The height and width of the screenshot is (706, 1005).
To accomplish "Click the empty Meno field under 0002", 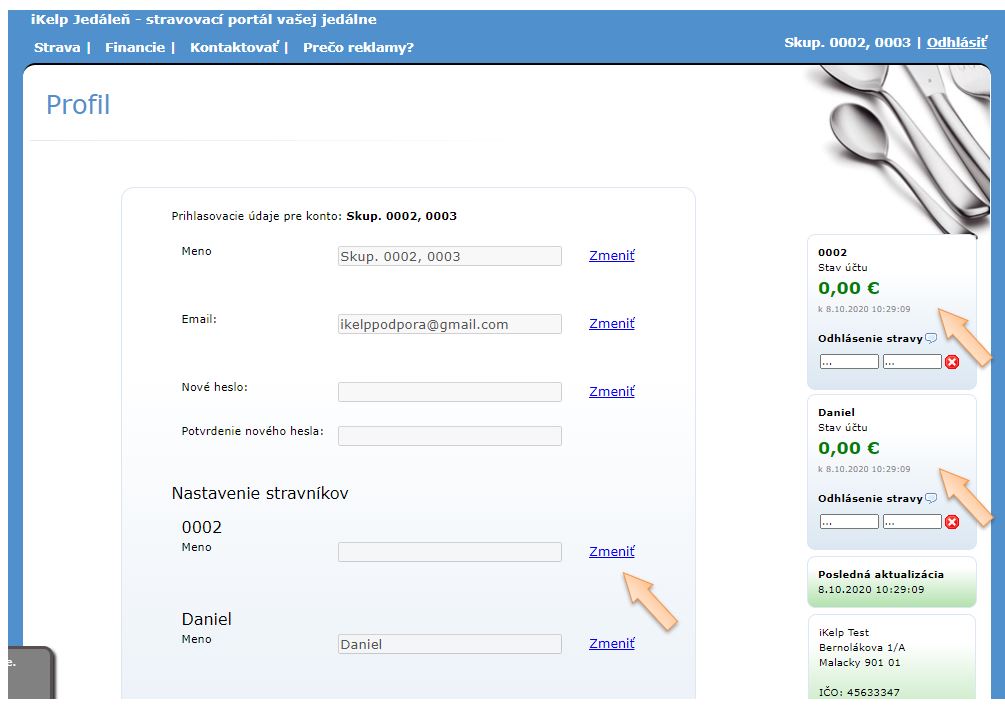I will pos(449,552).
